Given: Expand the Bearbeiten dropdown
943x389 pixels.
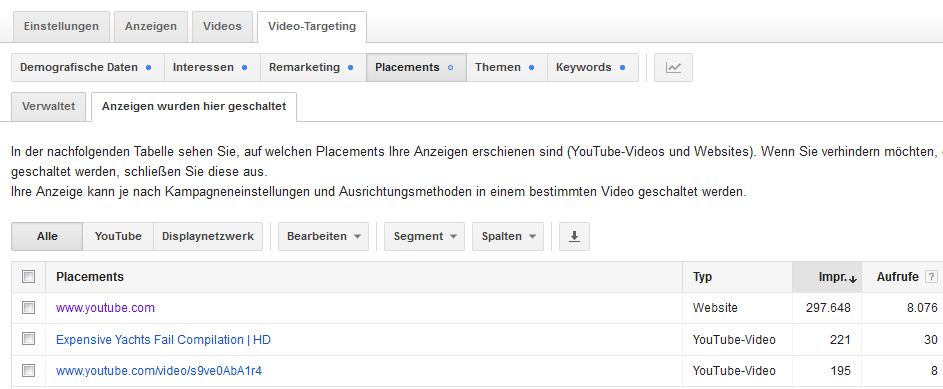Looking at the screenshot, I should 324,236.
